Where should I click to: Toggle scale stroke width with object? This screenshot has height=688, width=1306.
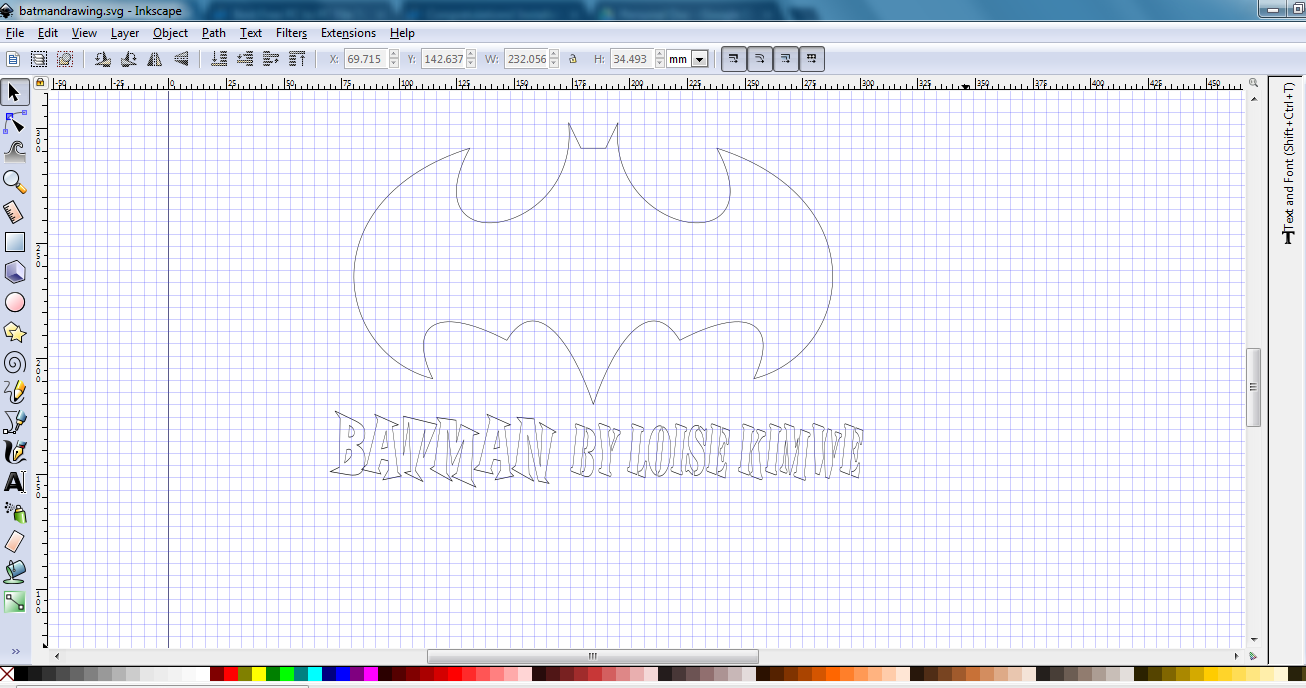[x=734, y=59]
